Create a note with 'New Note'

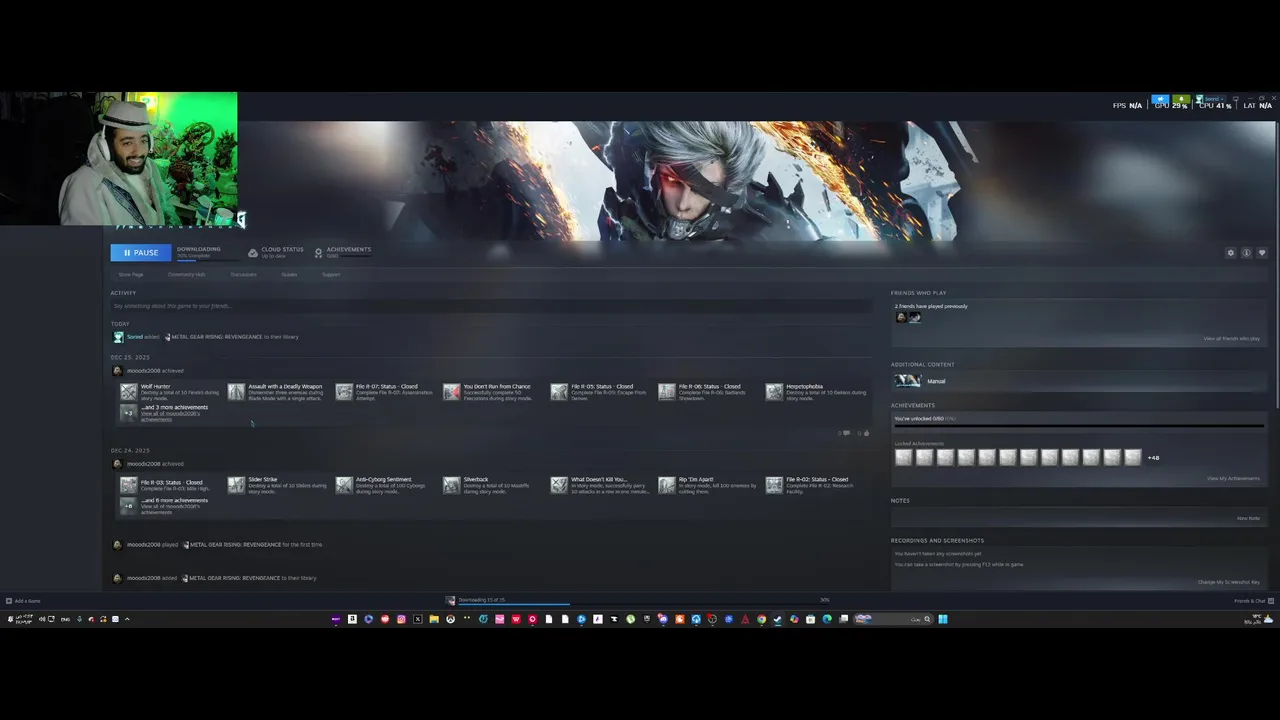(x=1248, y=519)
